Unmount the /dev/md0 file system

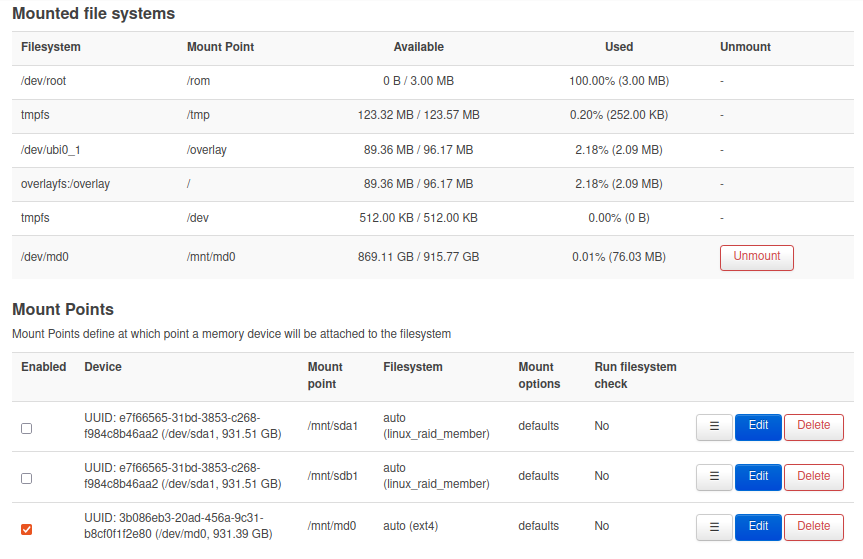(x=757, y=257)
